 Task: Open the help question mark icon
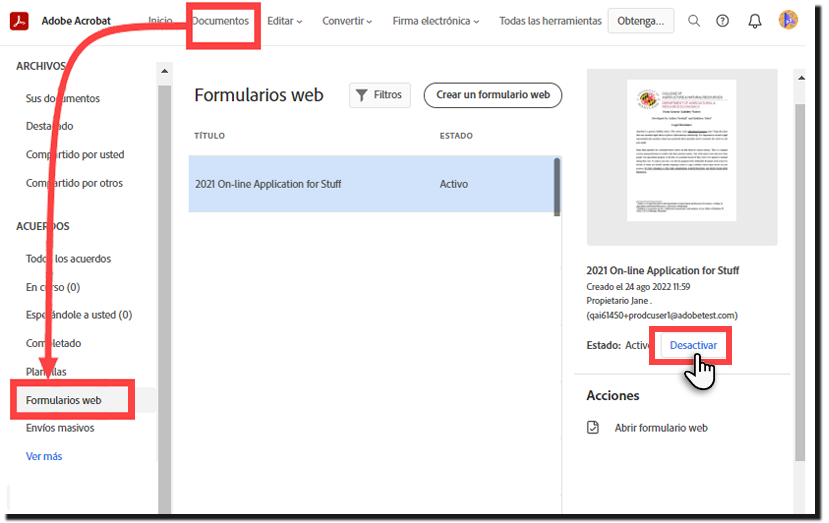(x=722, y=21)
